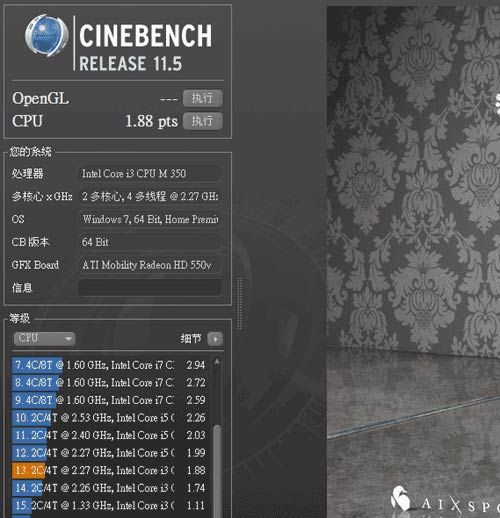The height and width of the screenshot is (518, 500).
Task: Click the AIXSPONZA bird logo in the render
Action: pyautogui.click(x=401, y=499)
